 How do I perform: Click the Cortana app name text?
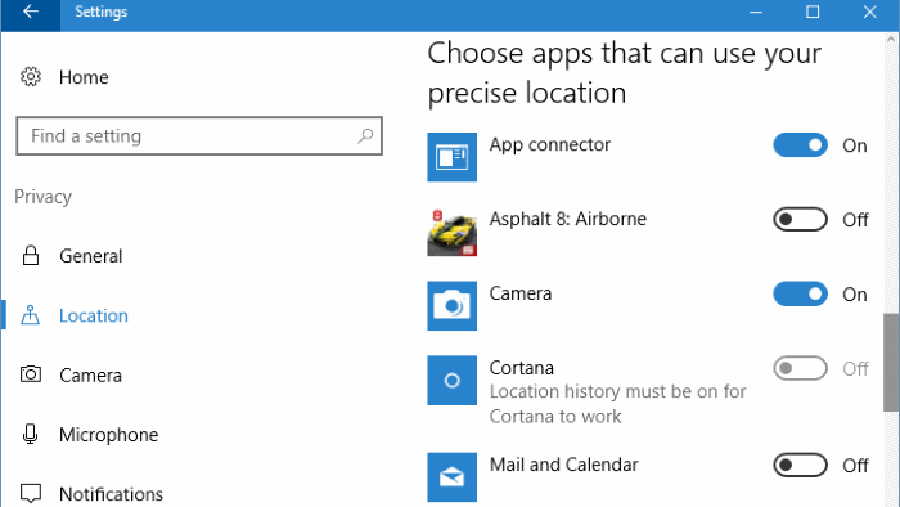pos(521,367)
